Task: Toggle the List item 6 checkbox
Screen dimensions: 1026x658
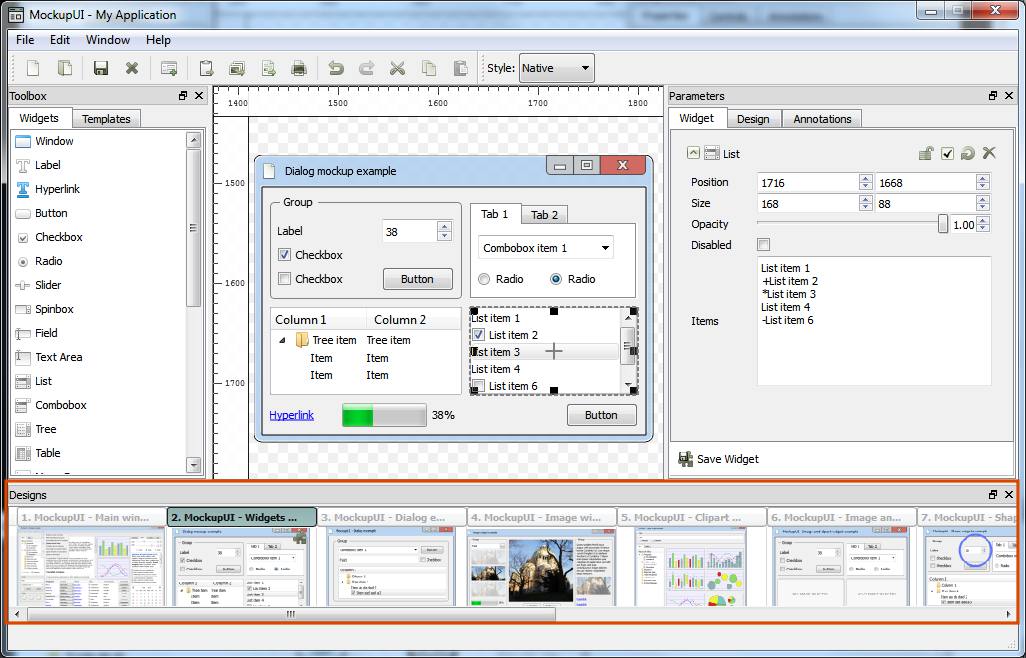Action: click(x=478, y=386)
